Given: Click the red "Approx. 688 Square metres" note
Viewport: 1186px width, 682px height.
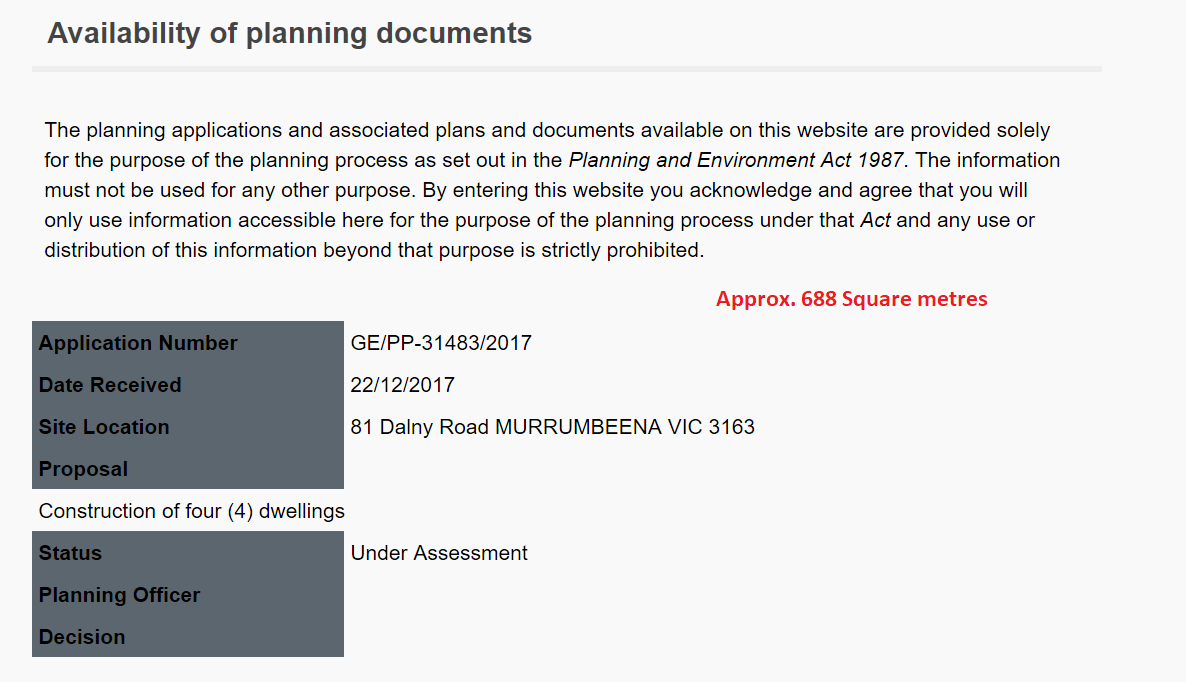Looking at the screenshot, I should tap(851, 299).
